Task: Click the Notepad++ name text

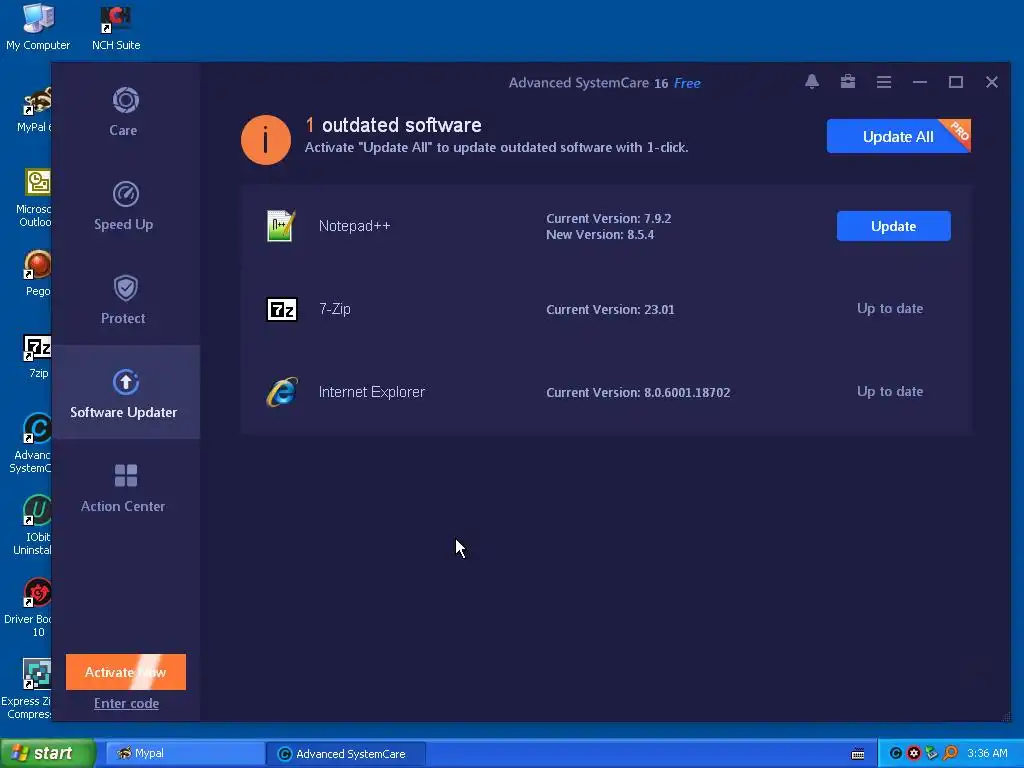Action: (x=355, y=226)
